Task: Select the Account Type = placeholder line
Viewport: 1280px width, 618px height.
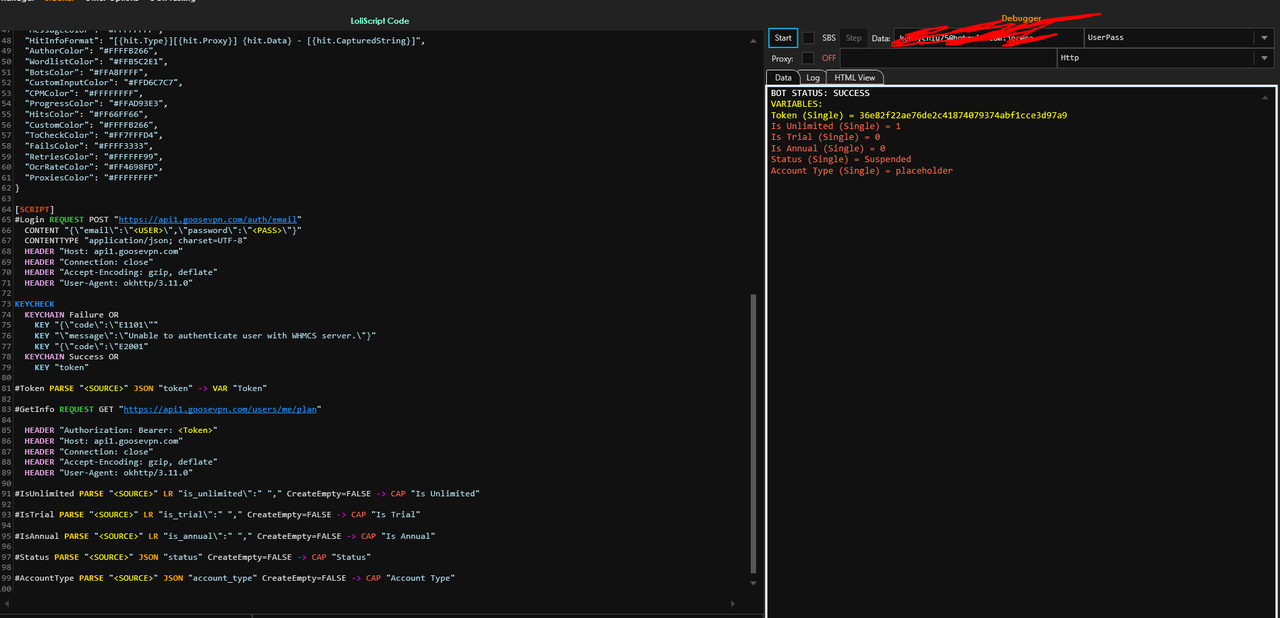Action: (x=861, y=170)
